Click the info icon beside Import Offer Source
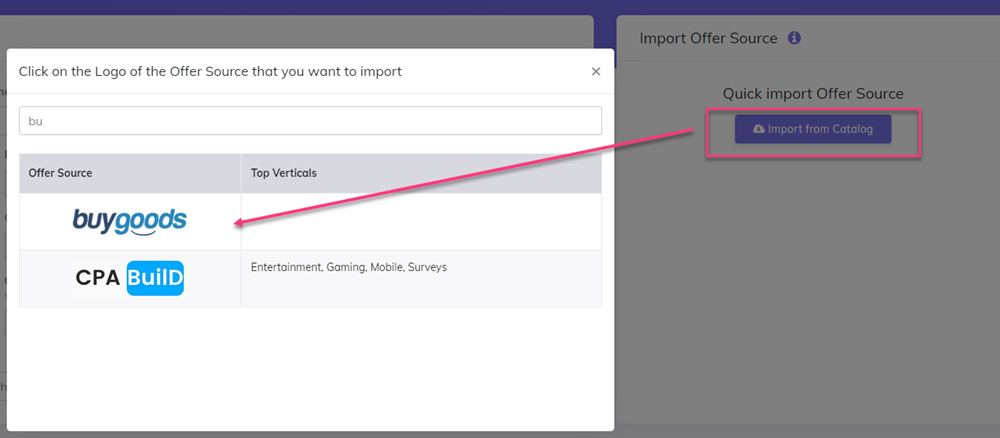Image resolution: width=1000 pixels, height=438 pixels. (794, 38)
